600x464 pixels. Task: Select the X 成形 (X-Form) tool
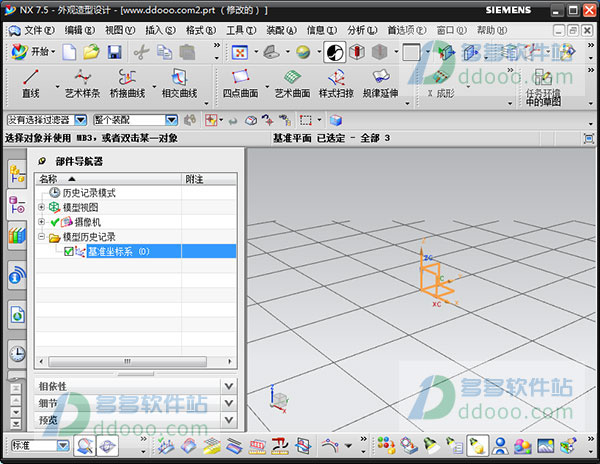tap(441, 85)
